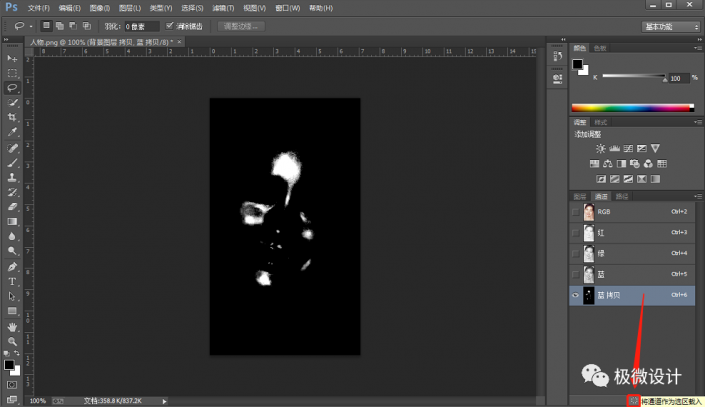Select the Hand tool
Screen dimensions: 705x407
coord(13,326)
